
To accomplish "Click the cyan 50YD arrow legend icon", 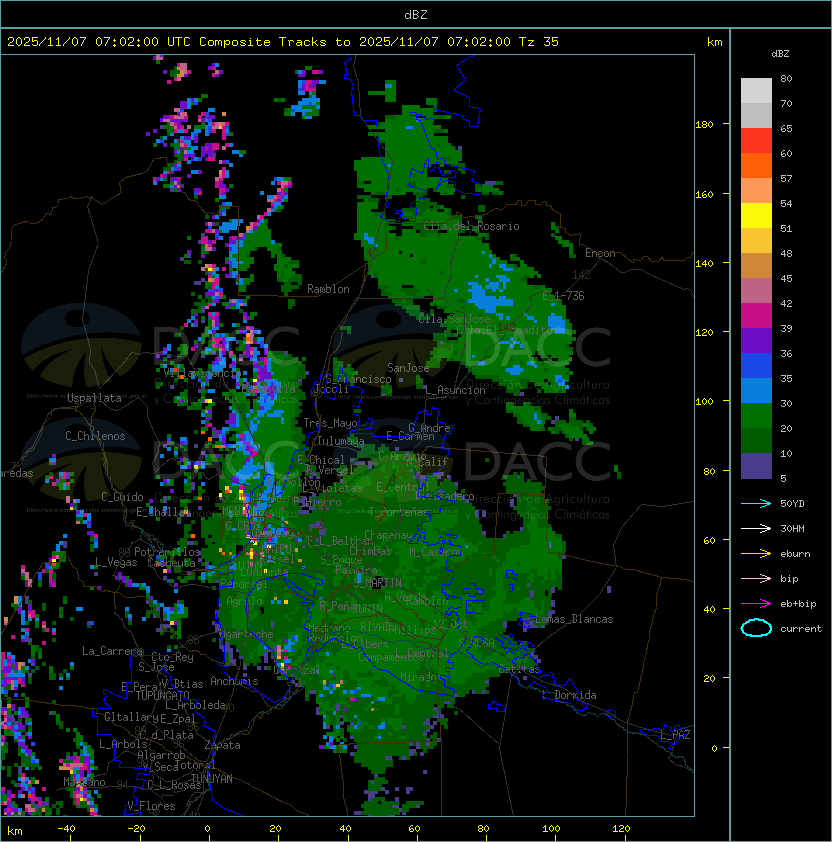I will [x=756, y=503].
